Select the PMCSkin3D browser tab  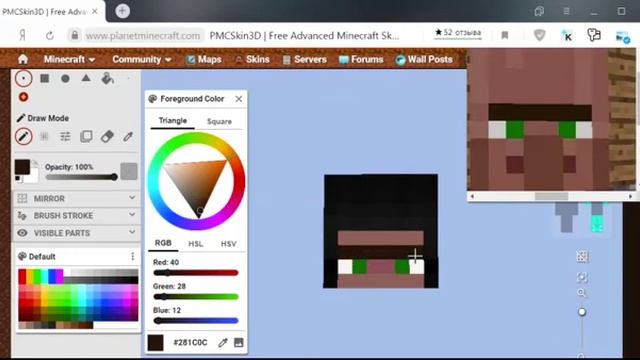50,11
